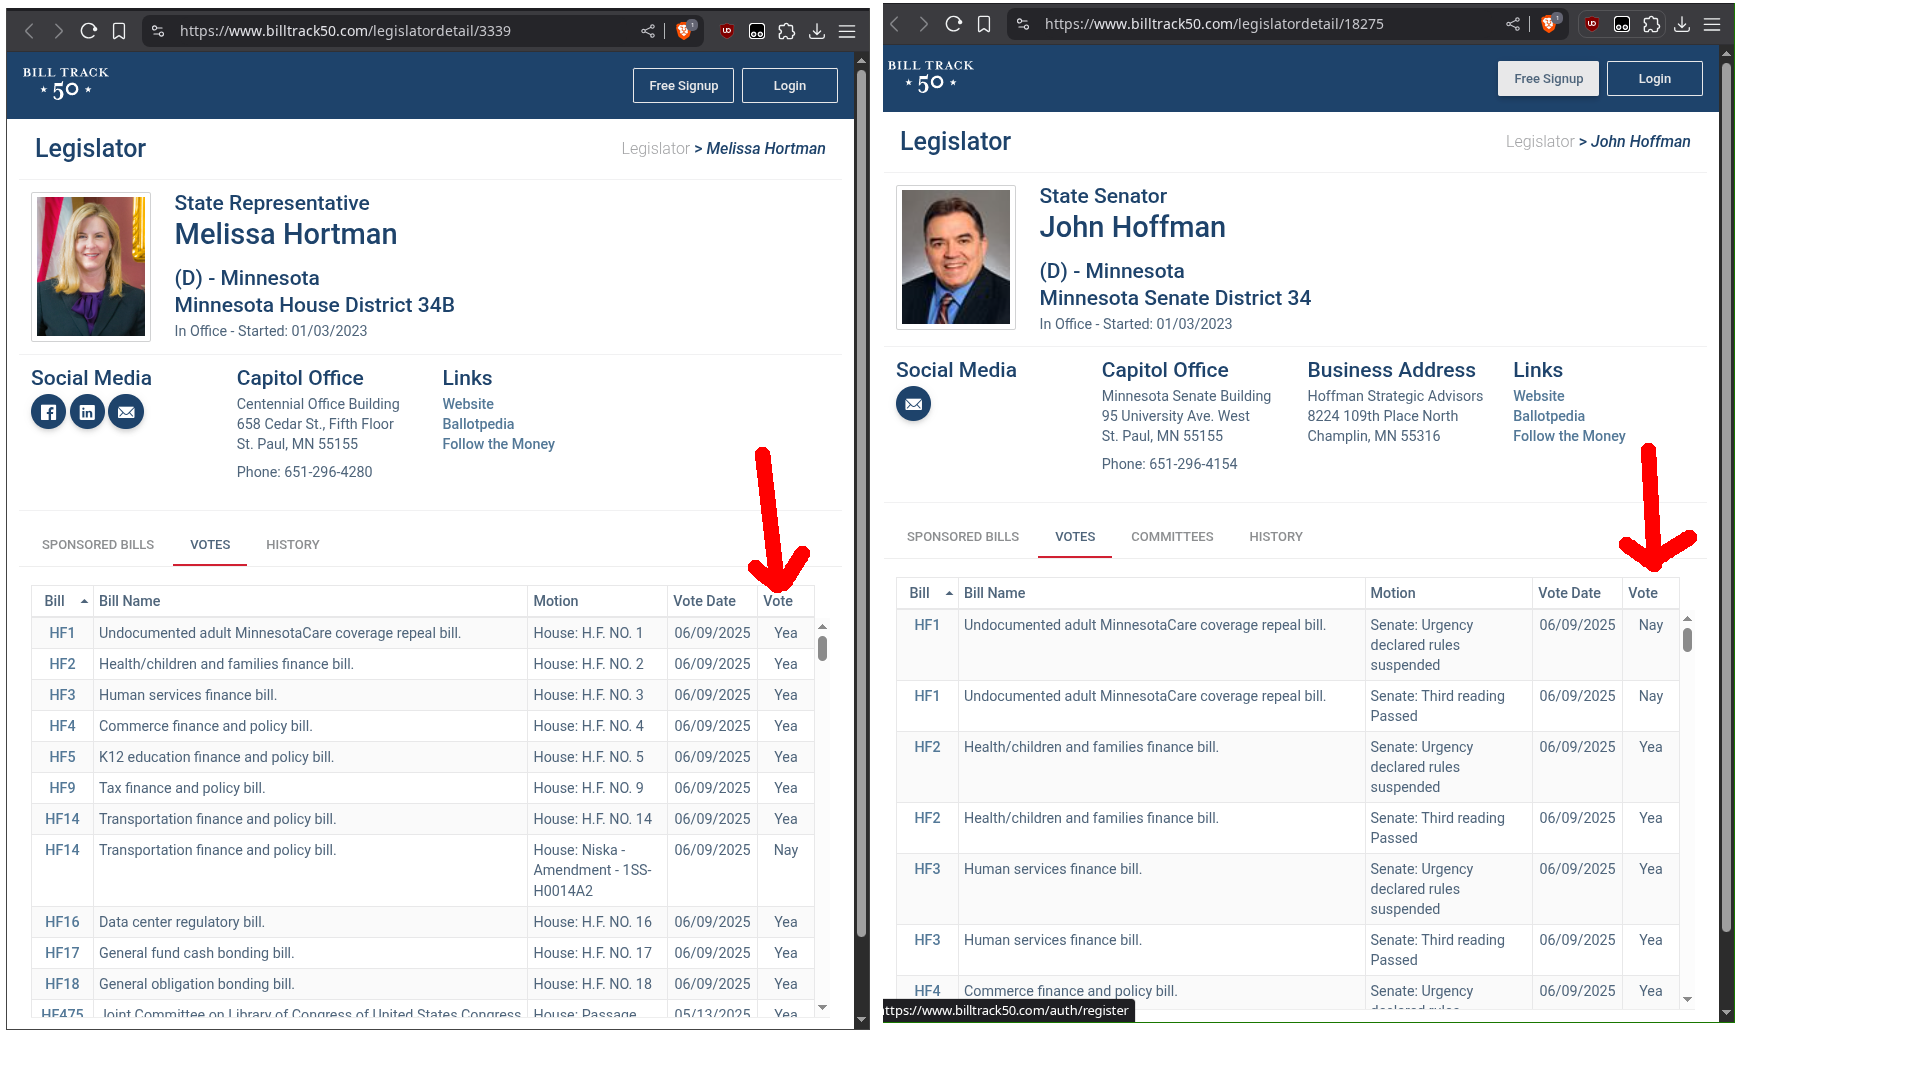Open Brave Shields icon in right window
The height and width of the screenshot is (1080, 1920).
(x=1550, y=24)
